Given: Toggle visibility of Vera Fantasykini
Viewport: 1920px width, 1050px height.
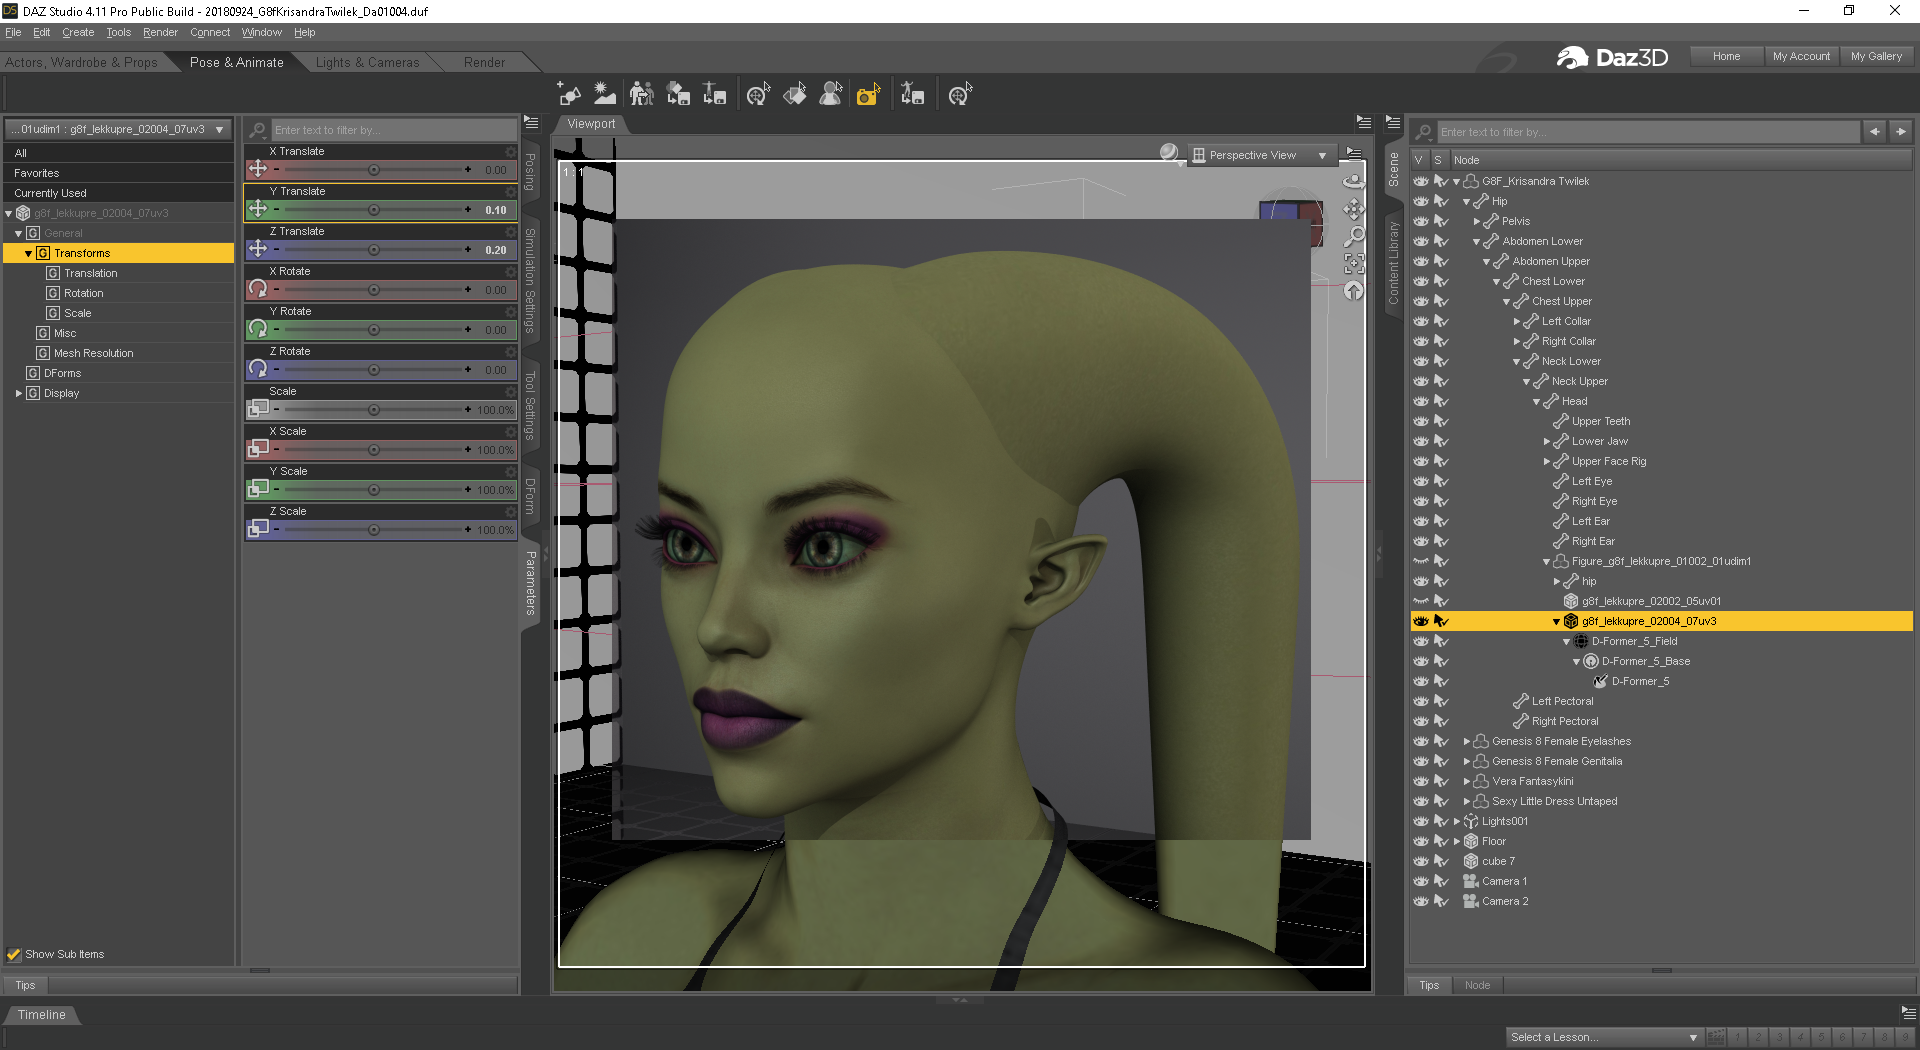Looking at the screenshot, I should [1421, 781].
